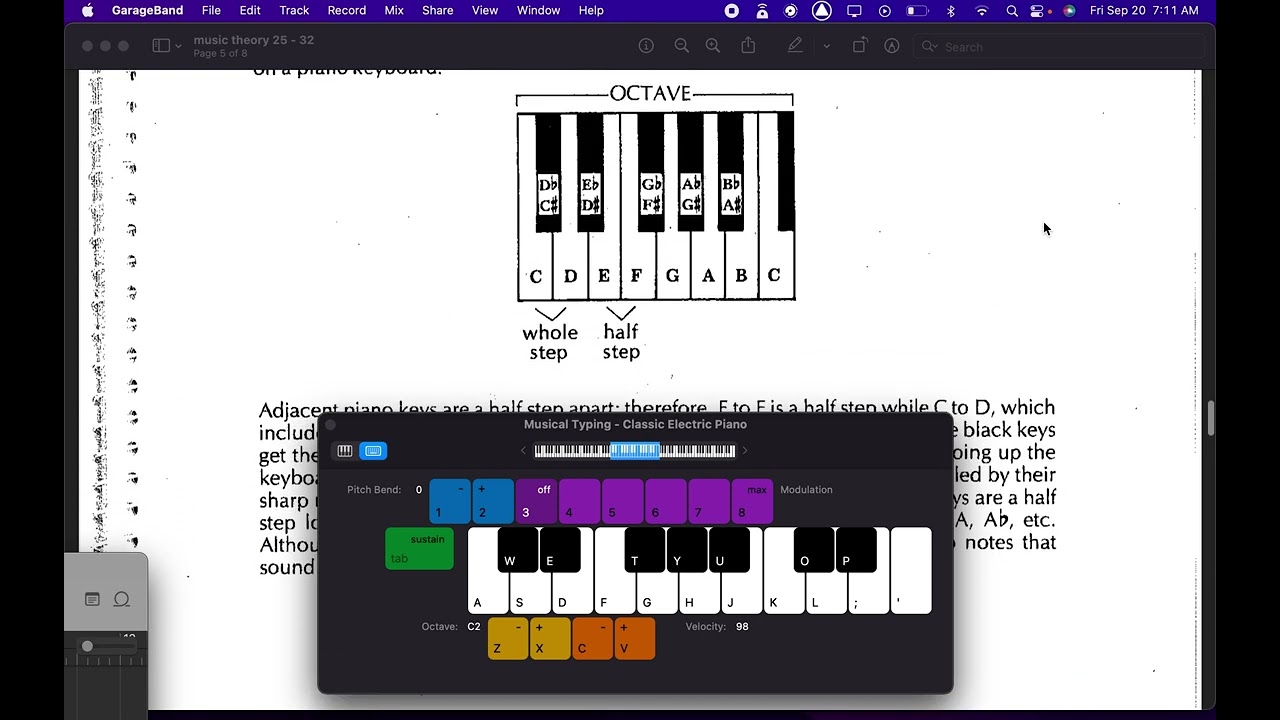Shift the keyboard range left with arrow
This screenshot has height=720, width=1280.
[523, 451]
